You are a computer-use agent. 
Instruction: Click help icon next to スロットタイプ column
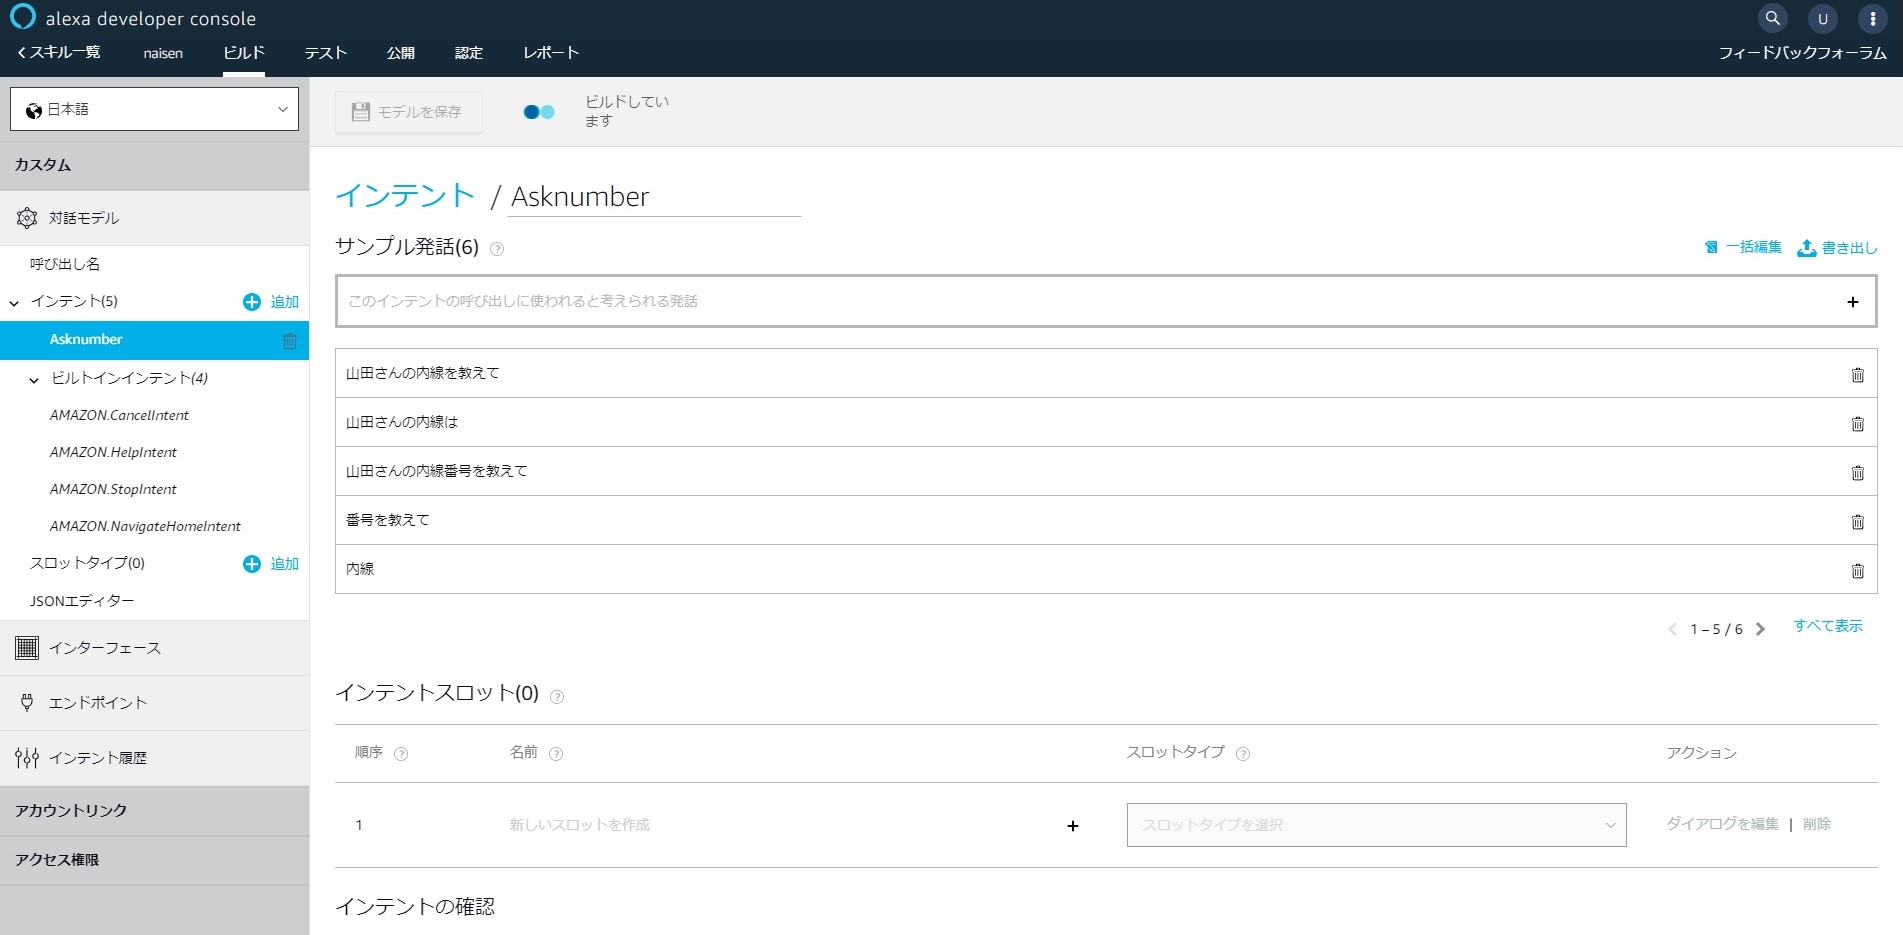click(x=1243, y=754)
